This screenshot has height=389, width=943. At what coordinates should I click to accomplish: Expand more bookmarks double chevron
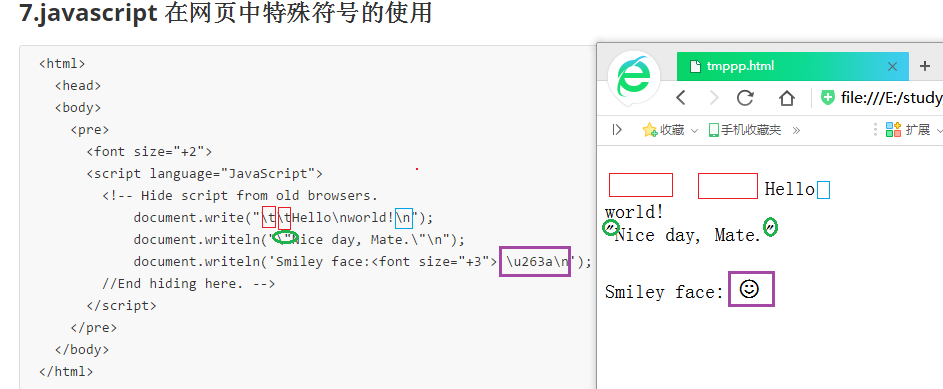[796, 130]
